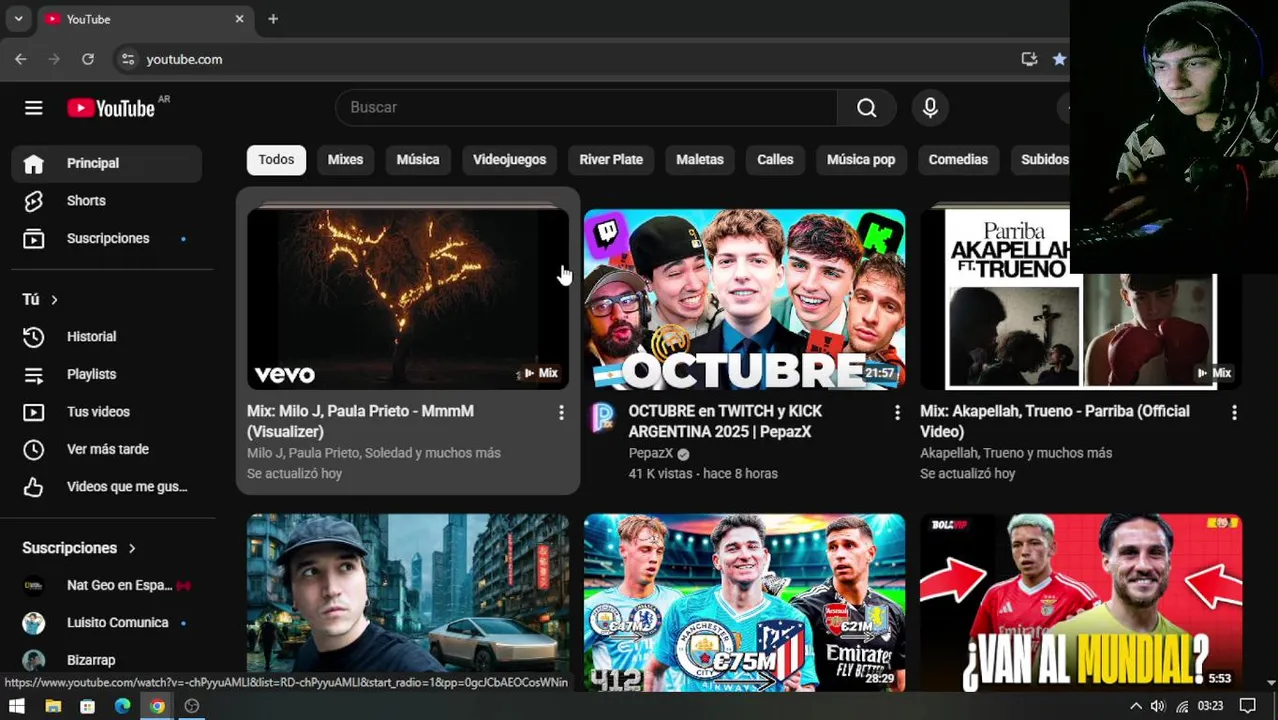Image resolution: width=1278 pixels, height=720 pixels.
Task: Start voice search with microphone icon
Action: 930,108
